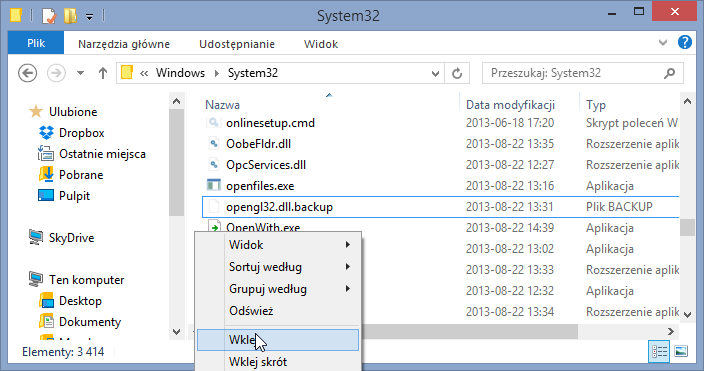Open the Widok context submenu
The height and width of the screenshot is (371, 704).
278,245
